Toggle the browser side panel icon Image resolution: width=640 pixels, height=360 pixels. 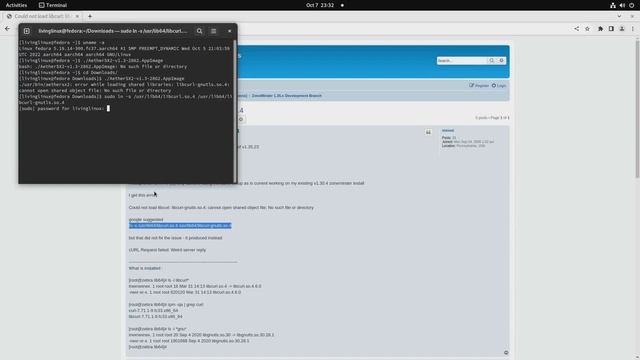[x=611, y=29]
